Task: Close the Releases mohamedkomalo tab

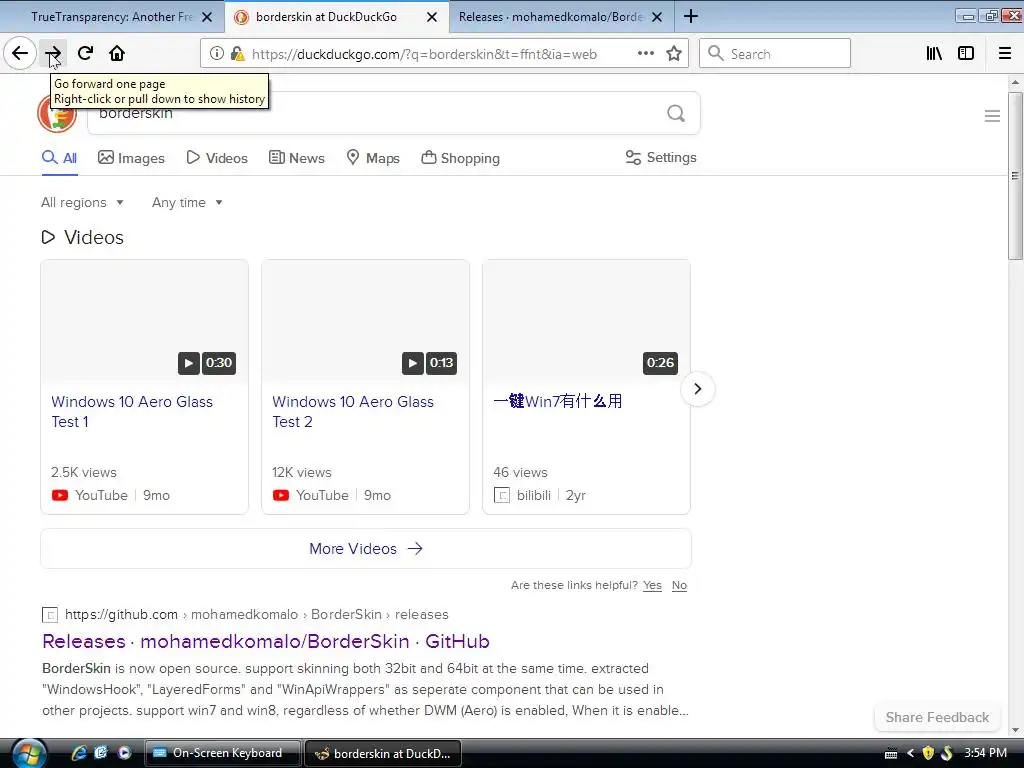Action: tap(657, 17)
